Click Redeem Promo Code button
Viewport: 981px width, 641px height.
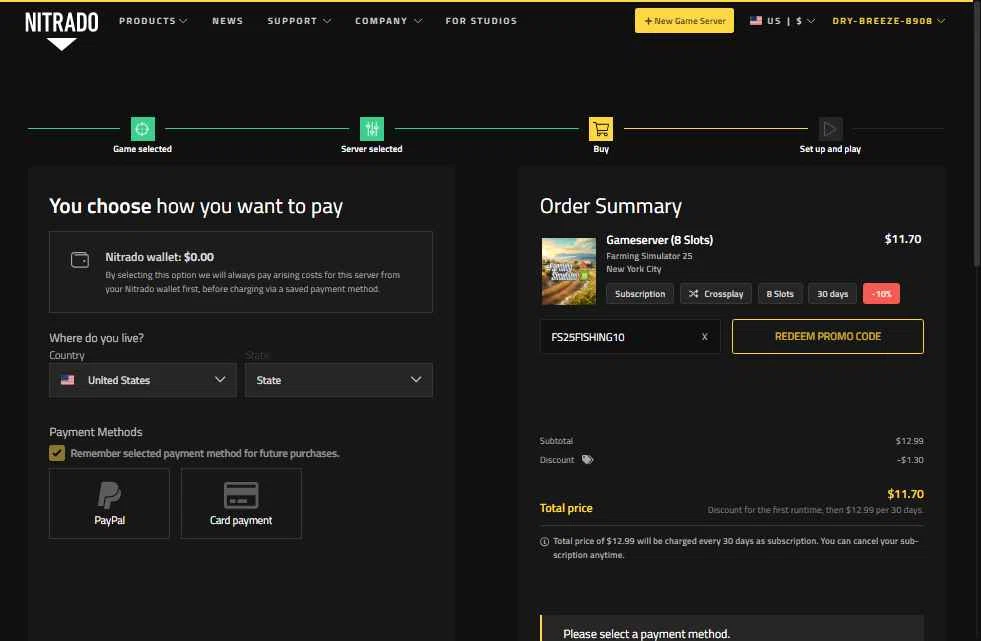coord(827,336)
